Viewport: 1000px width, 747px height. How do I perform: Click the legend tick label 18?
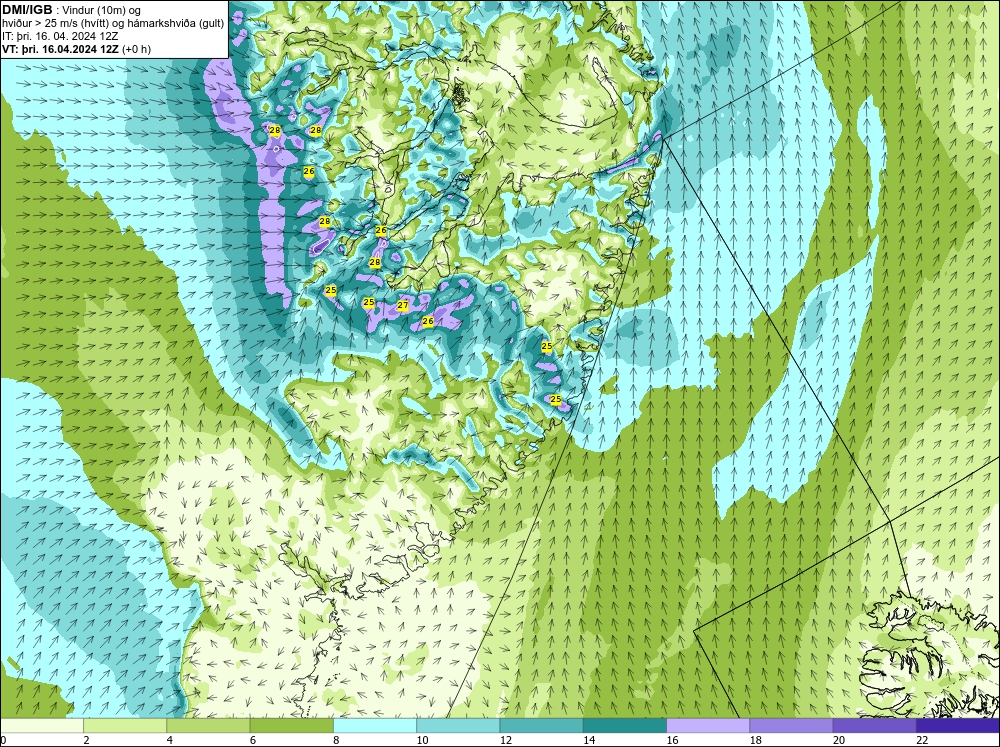[755, 740]
